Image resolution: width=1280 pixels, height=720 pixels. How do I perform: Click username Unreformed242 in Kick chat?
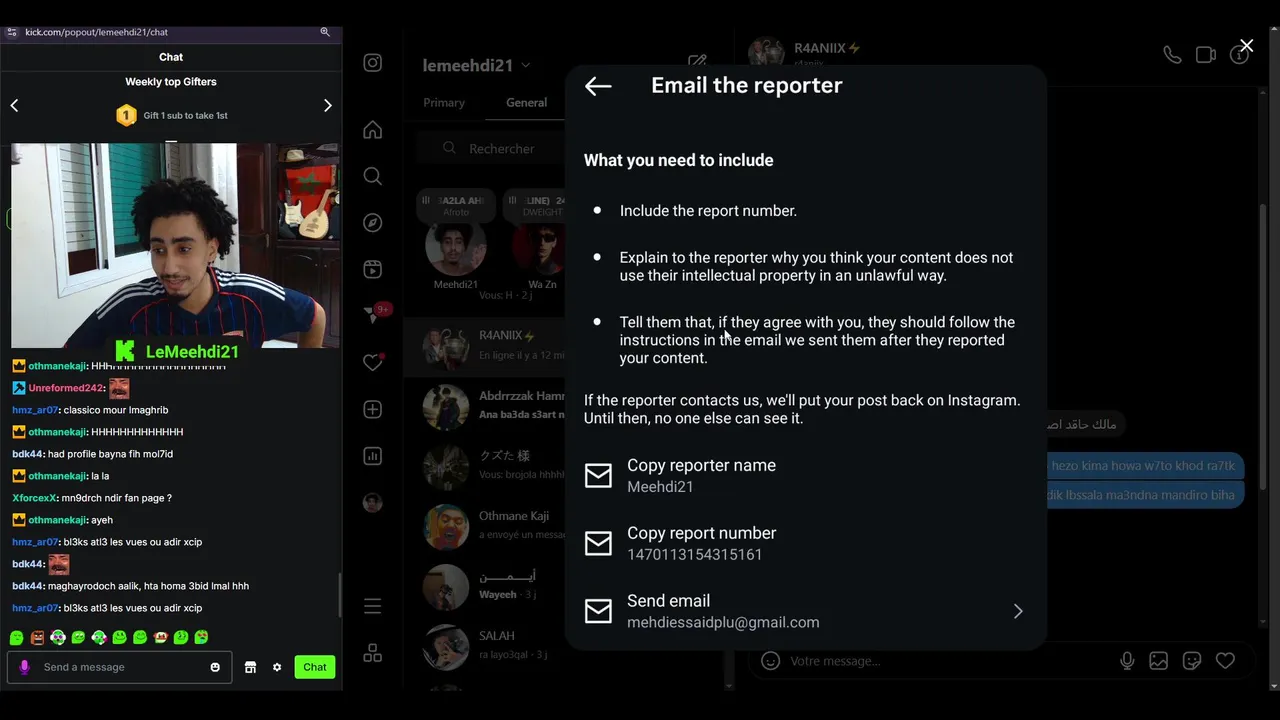[66, 388]
